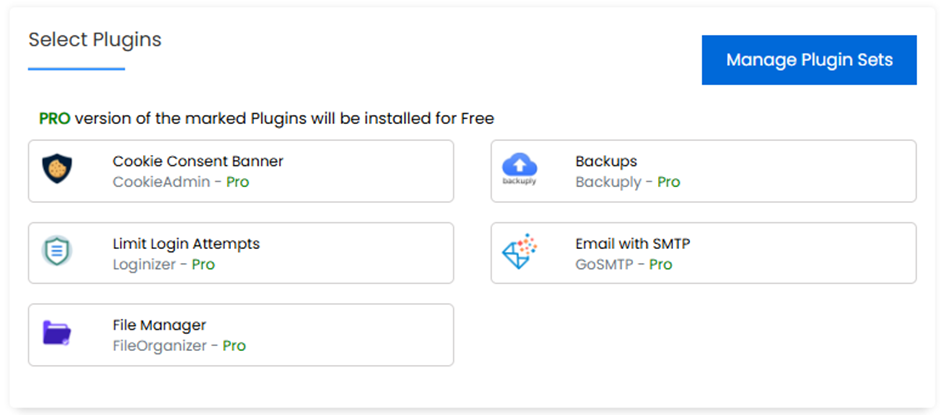Click the File Manager title text
940x415 pixels.
[159, 325]
